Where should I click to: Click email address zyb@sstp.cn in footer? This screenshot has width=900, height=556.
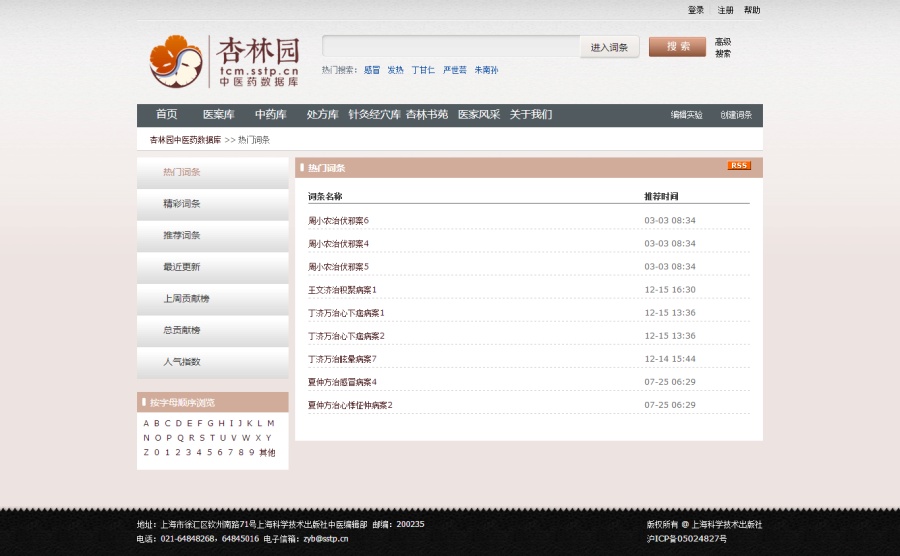(x=325, y=538)
